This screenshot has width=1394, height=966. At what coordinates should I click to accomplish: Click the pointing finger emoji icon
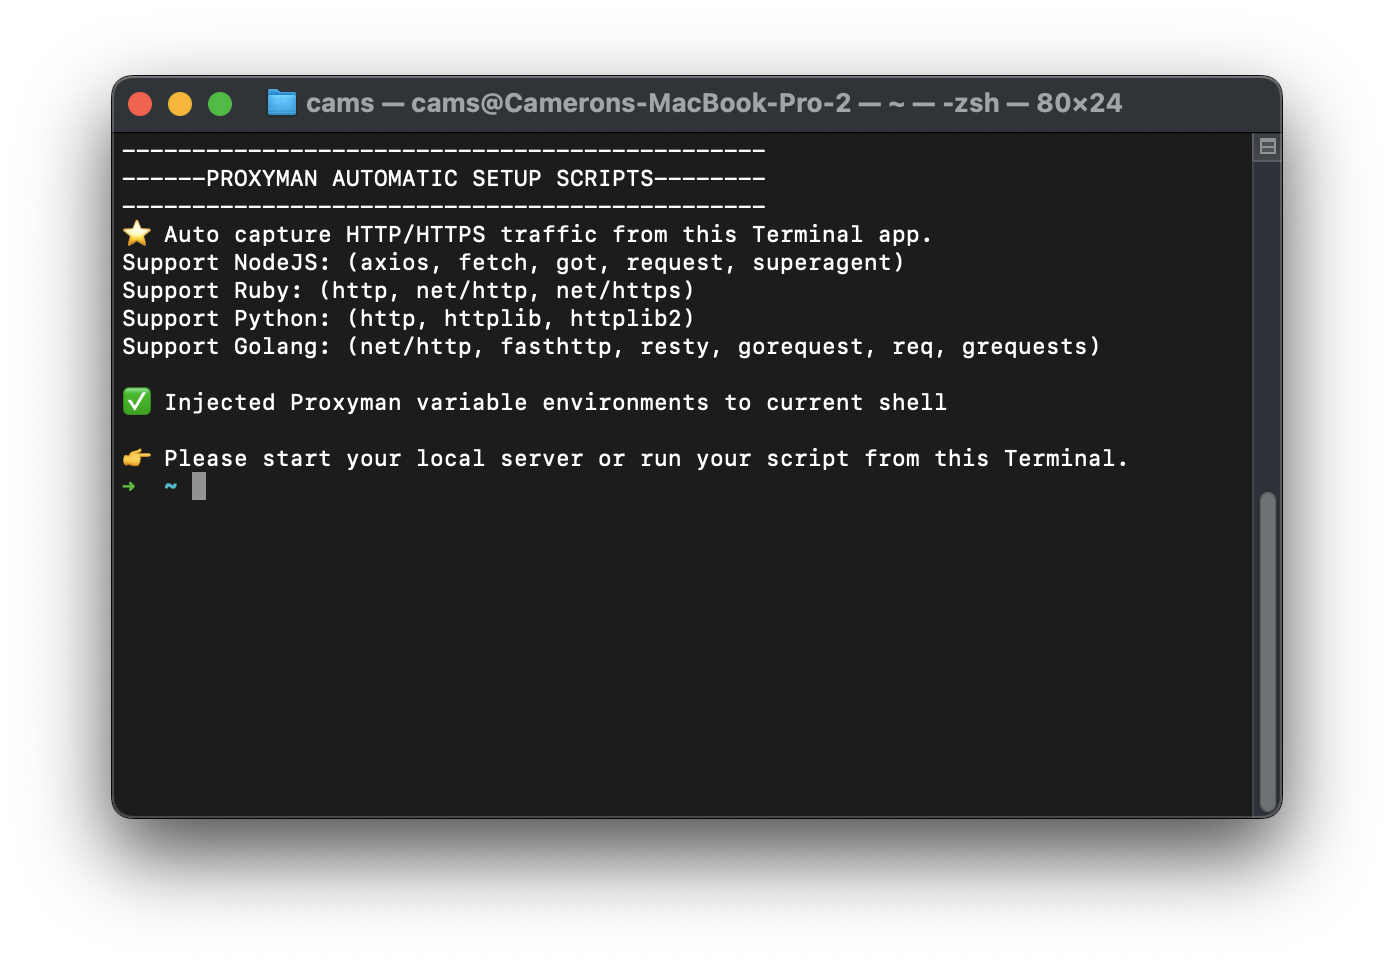136,457
